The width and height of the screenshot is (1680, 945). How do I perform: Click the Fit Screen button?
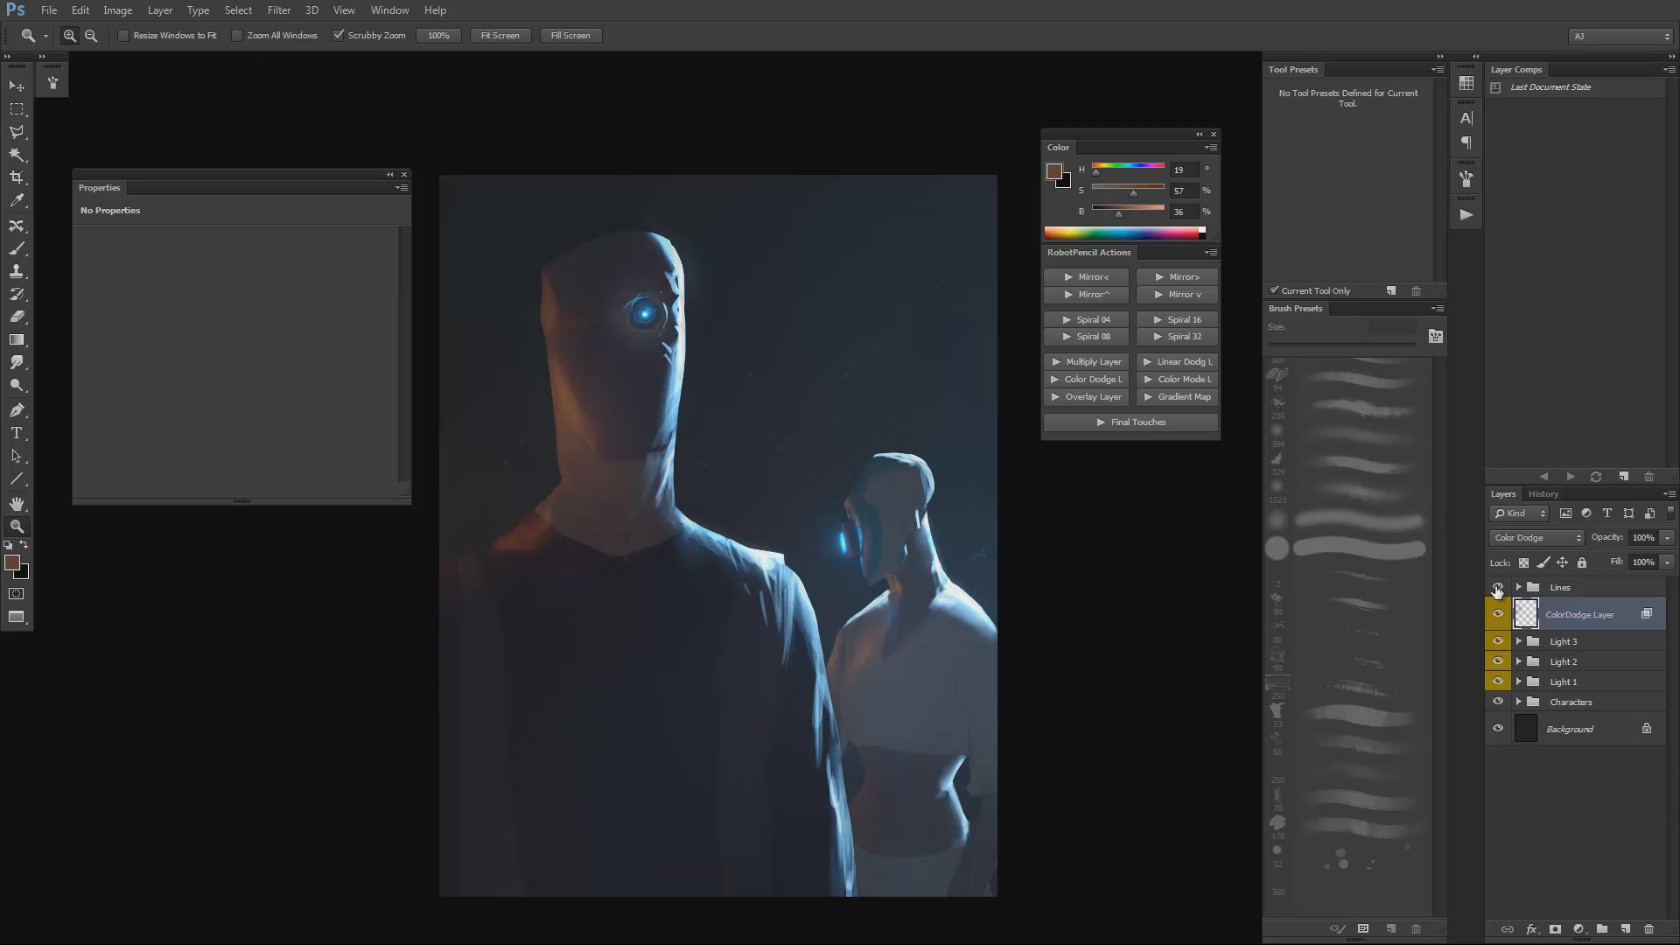[500, 35]
